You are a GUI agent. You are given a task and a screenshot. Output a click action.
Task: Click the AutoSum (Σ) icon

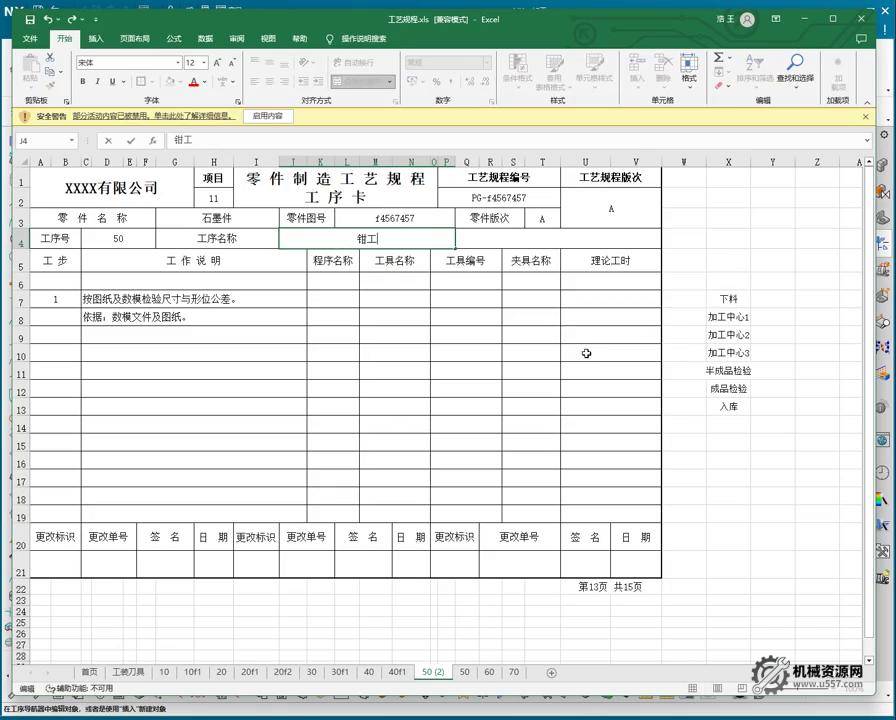(x=718, y=58)
